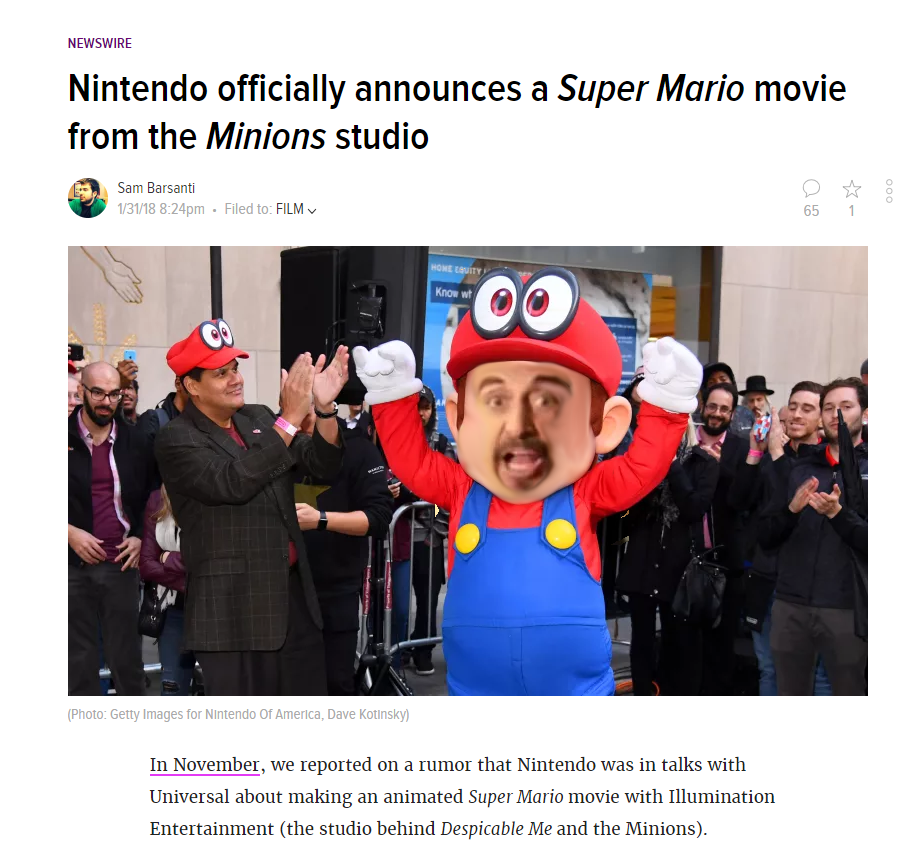Screen dimensions: 898x843
Task: Click the Filed to label
Action: [248, 209]
